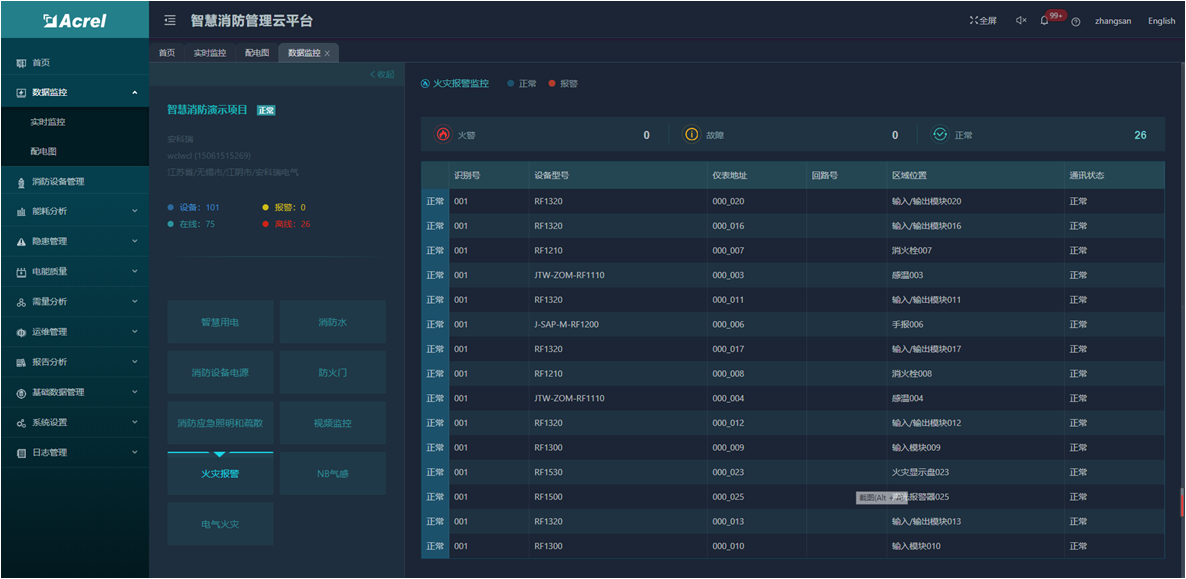This screenshot has height=579, width=1186.
Task: Select the 防火门 category tile
Action: [x=332, y=372]
